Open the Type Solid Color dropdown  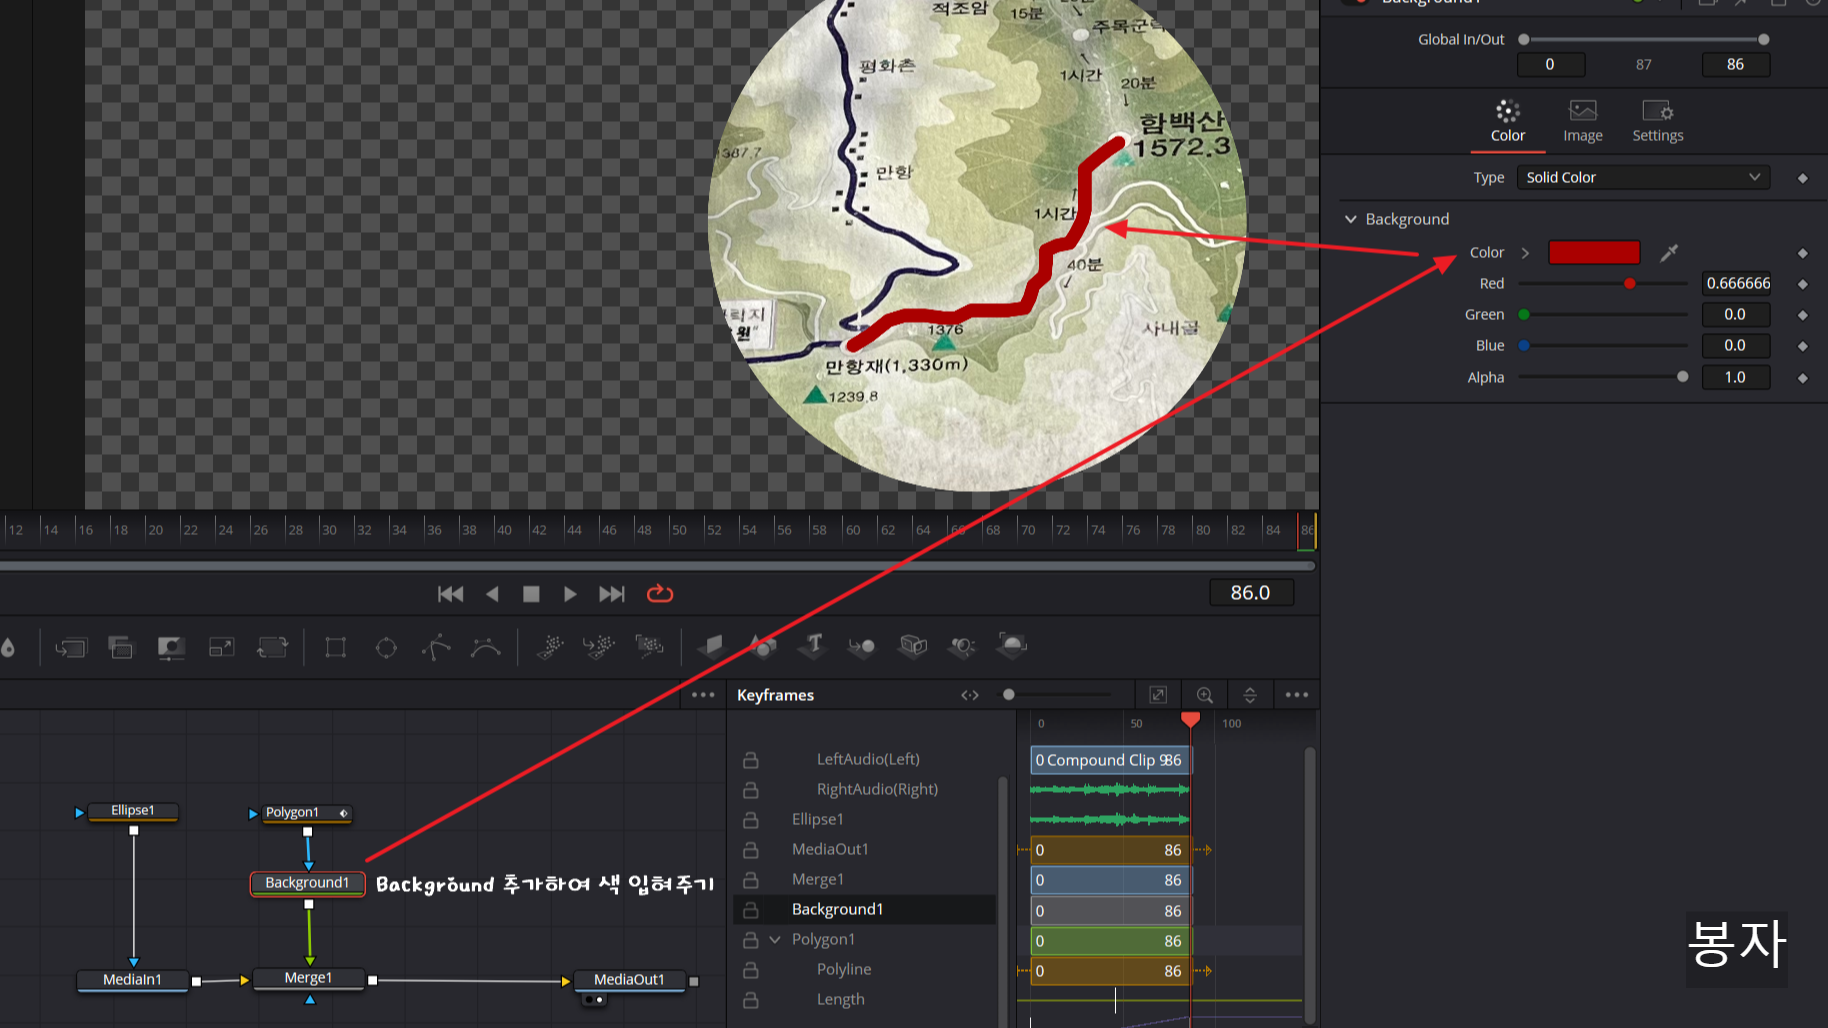point(1643,178)
